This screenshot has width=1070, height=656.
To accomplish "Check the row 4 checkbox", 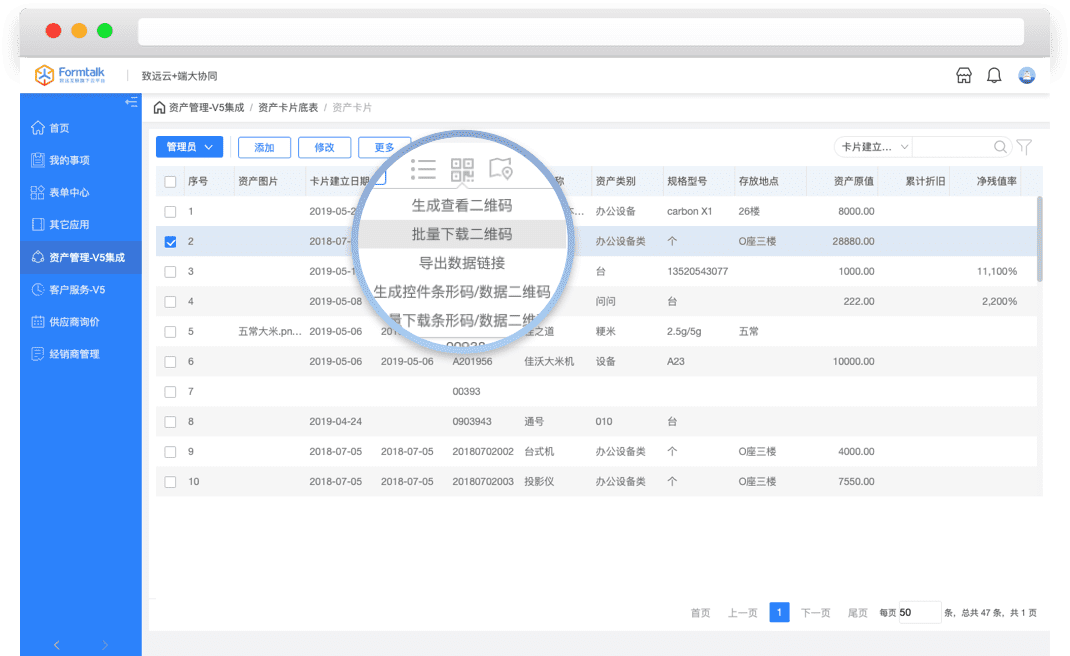I will coord(171,302).
